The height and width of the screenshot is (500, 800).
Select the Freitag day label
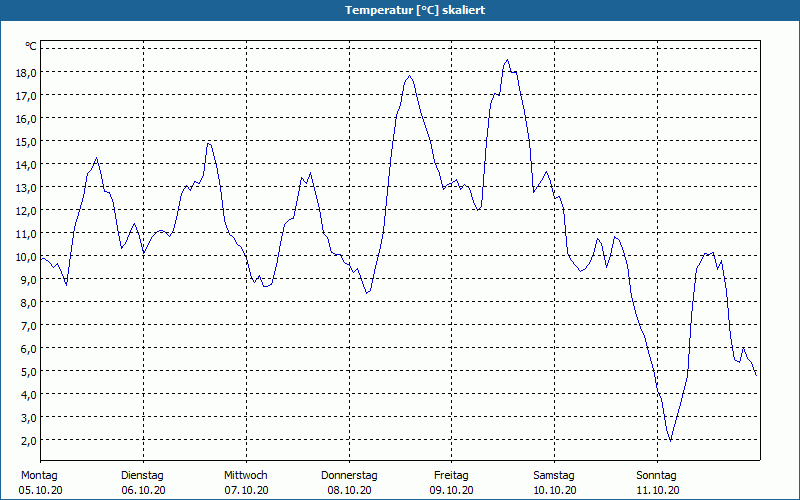point(451,476)
